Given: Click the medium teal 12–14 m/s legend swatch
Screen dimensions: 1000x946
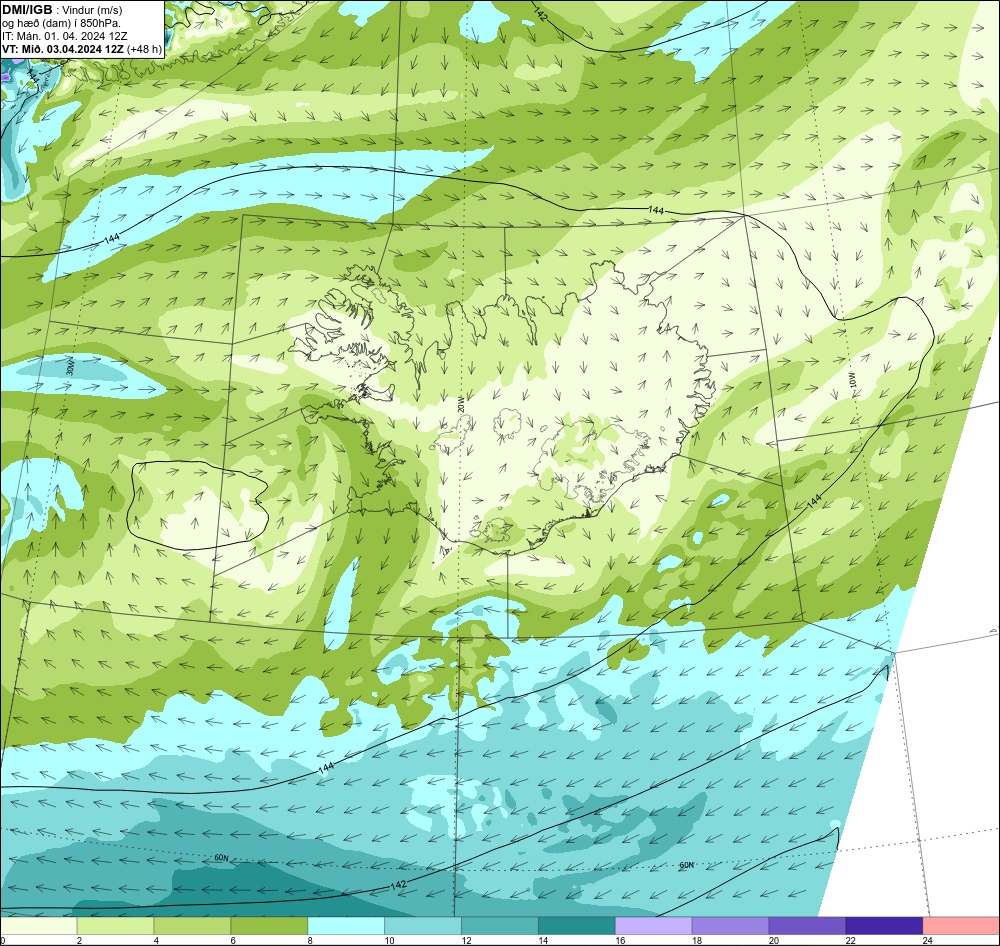Looking at the screenshot, I should [500, 926].
